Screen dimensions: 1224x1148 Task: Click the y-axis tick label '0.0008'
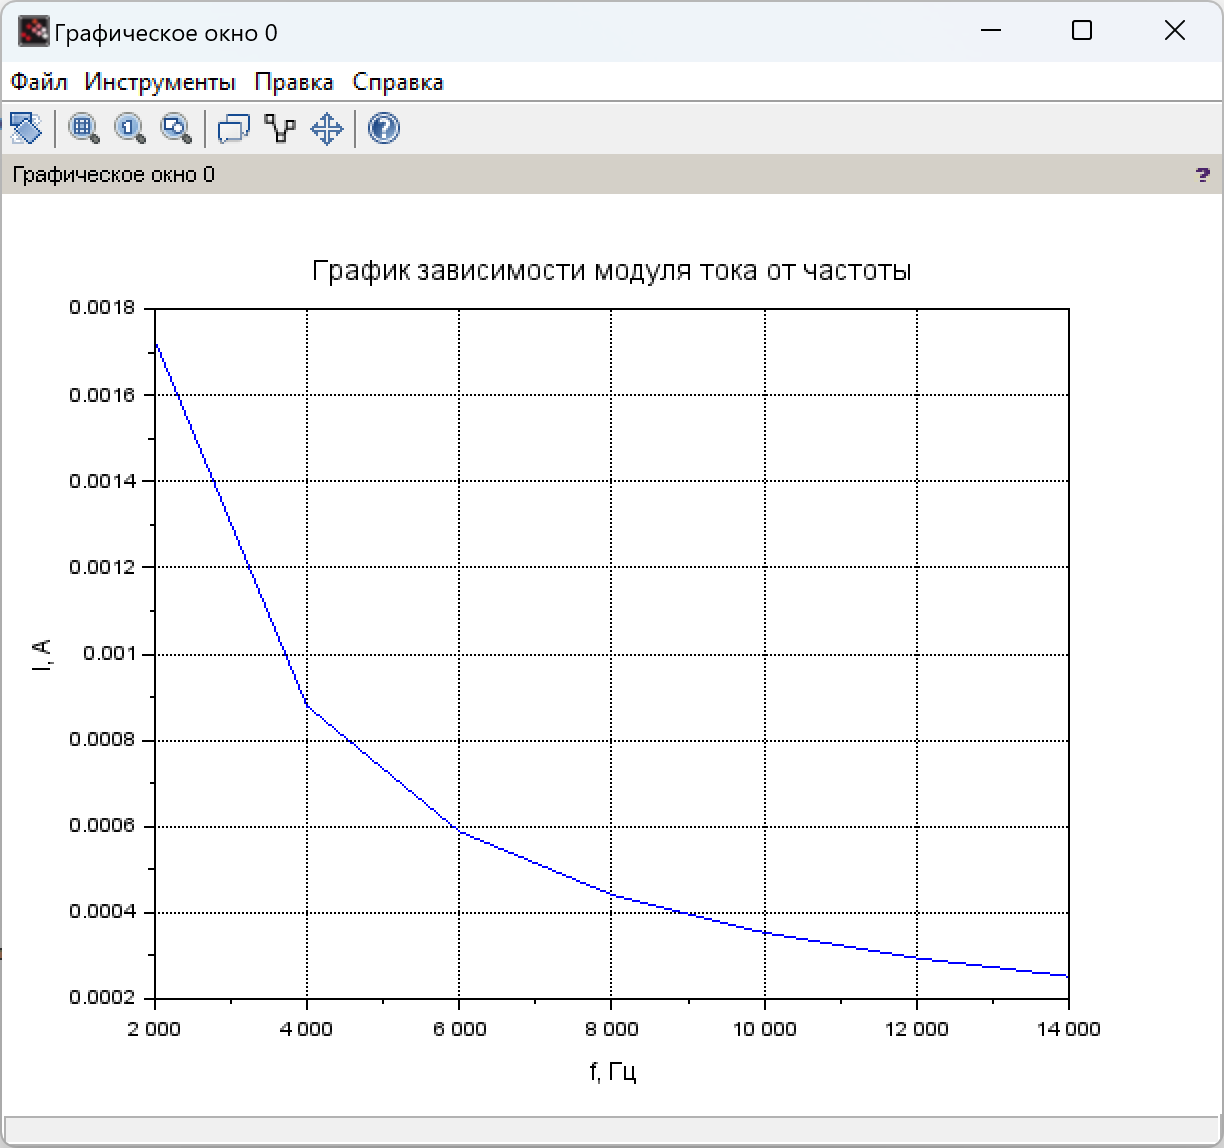point(102,740)
